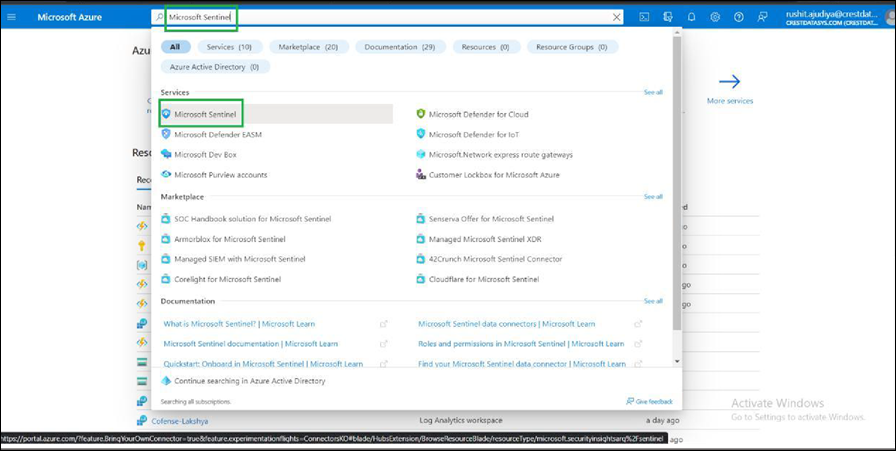This screenshot has width=896, height=451.
Task: Click the Corelight marketplace bag icon
Action: [166, 280]
